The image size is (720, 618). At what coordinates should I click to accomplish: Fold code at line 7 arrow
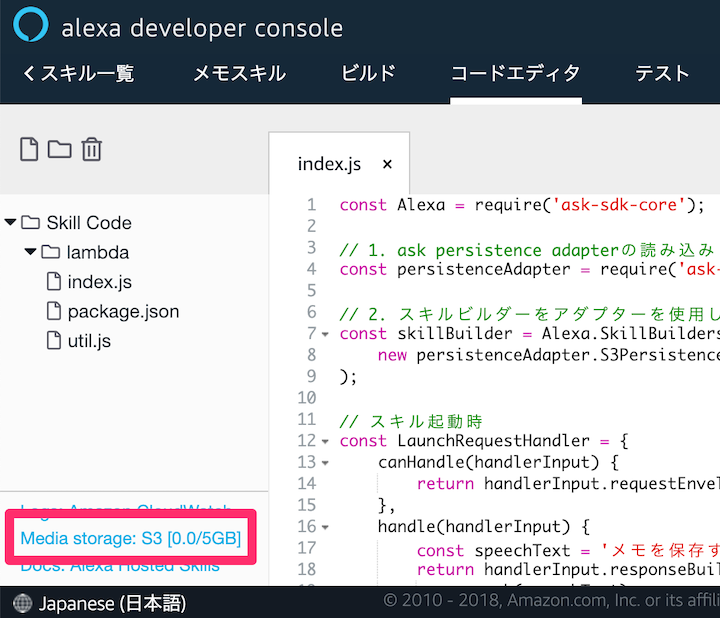[325, 334]
